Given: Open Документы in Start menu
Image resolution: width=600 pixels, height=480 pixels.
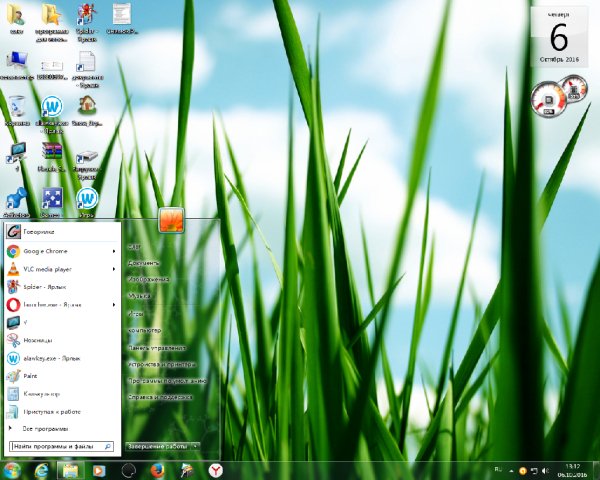Looking at the screenshot, I should (x=143, y=263).
